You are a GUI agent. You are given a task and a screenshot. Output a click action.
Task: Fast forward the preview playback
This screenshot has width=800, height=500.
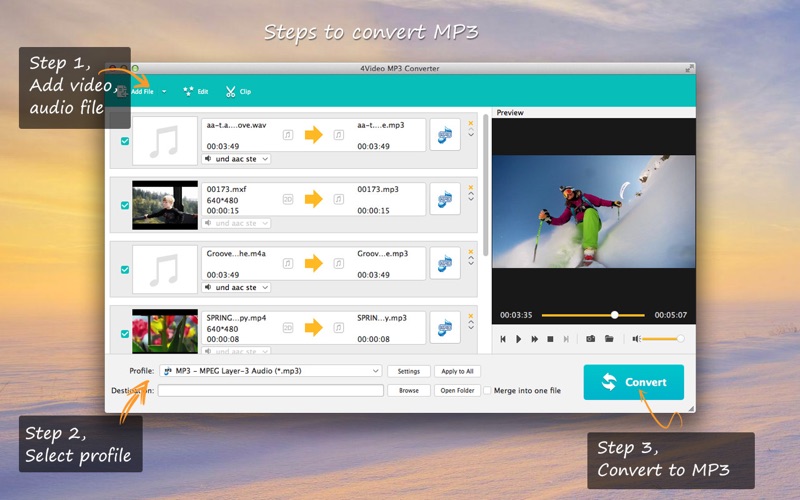click(x=535, y=339)
